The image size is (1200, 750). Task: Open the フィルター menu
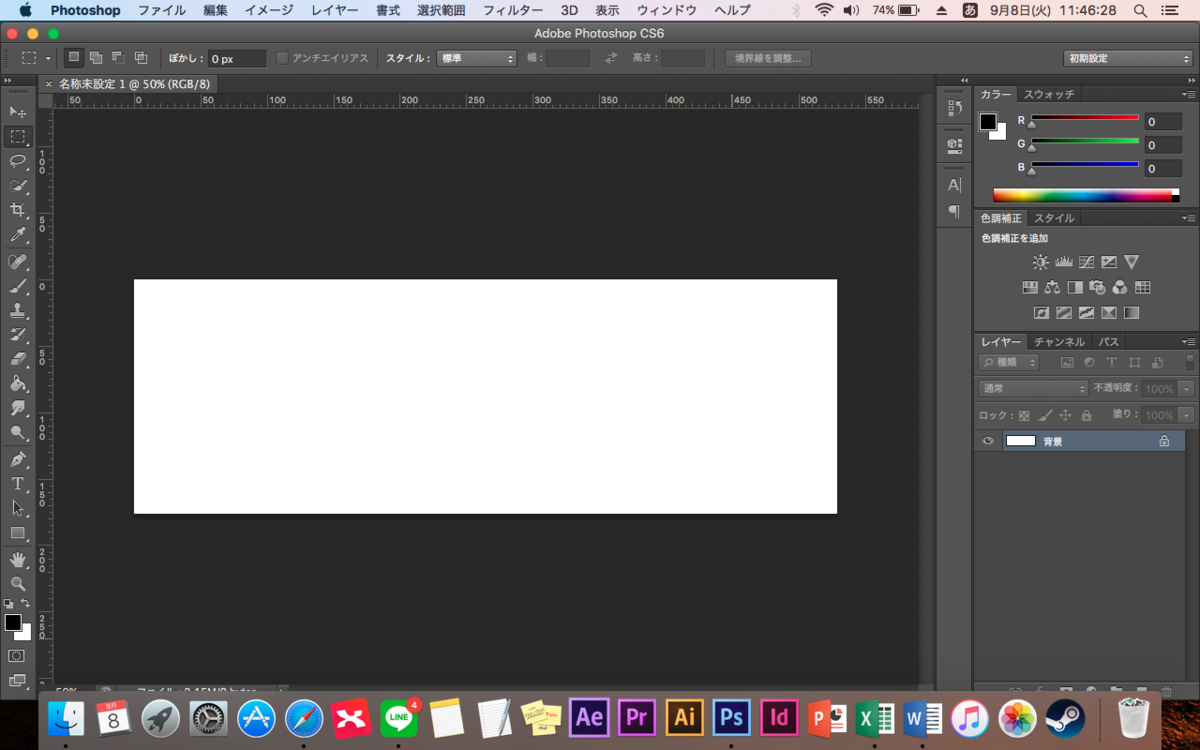coord(513,10)
